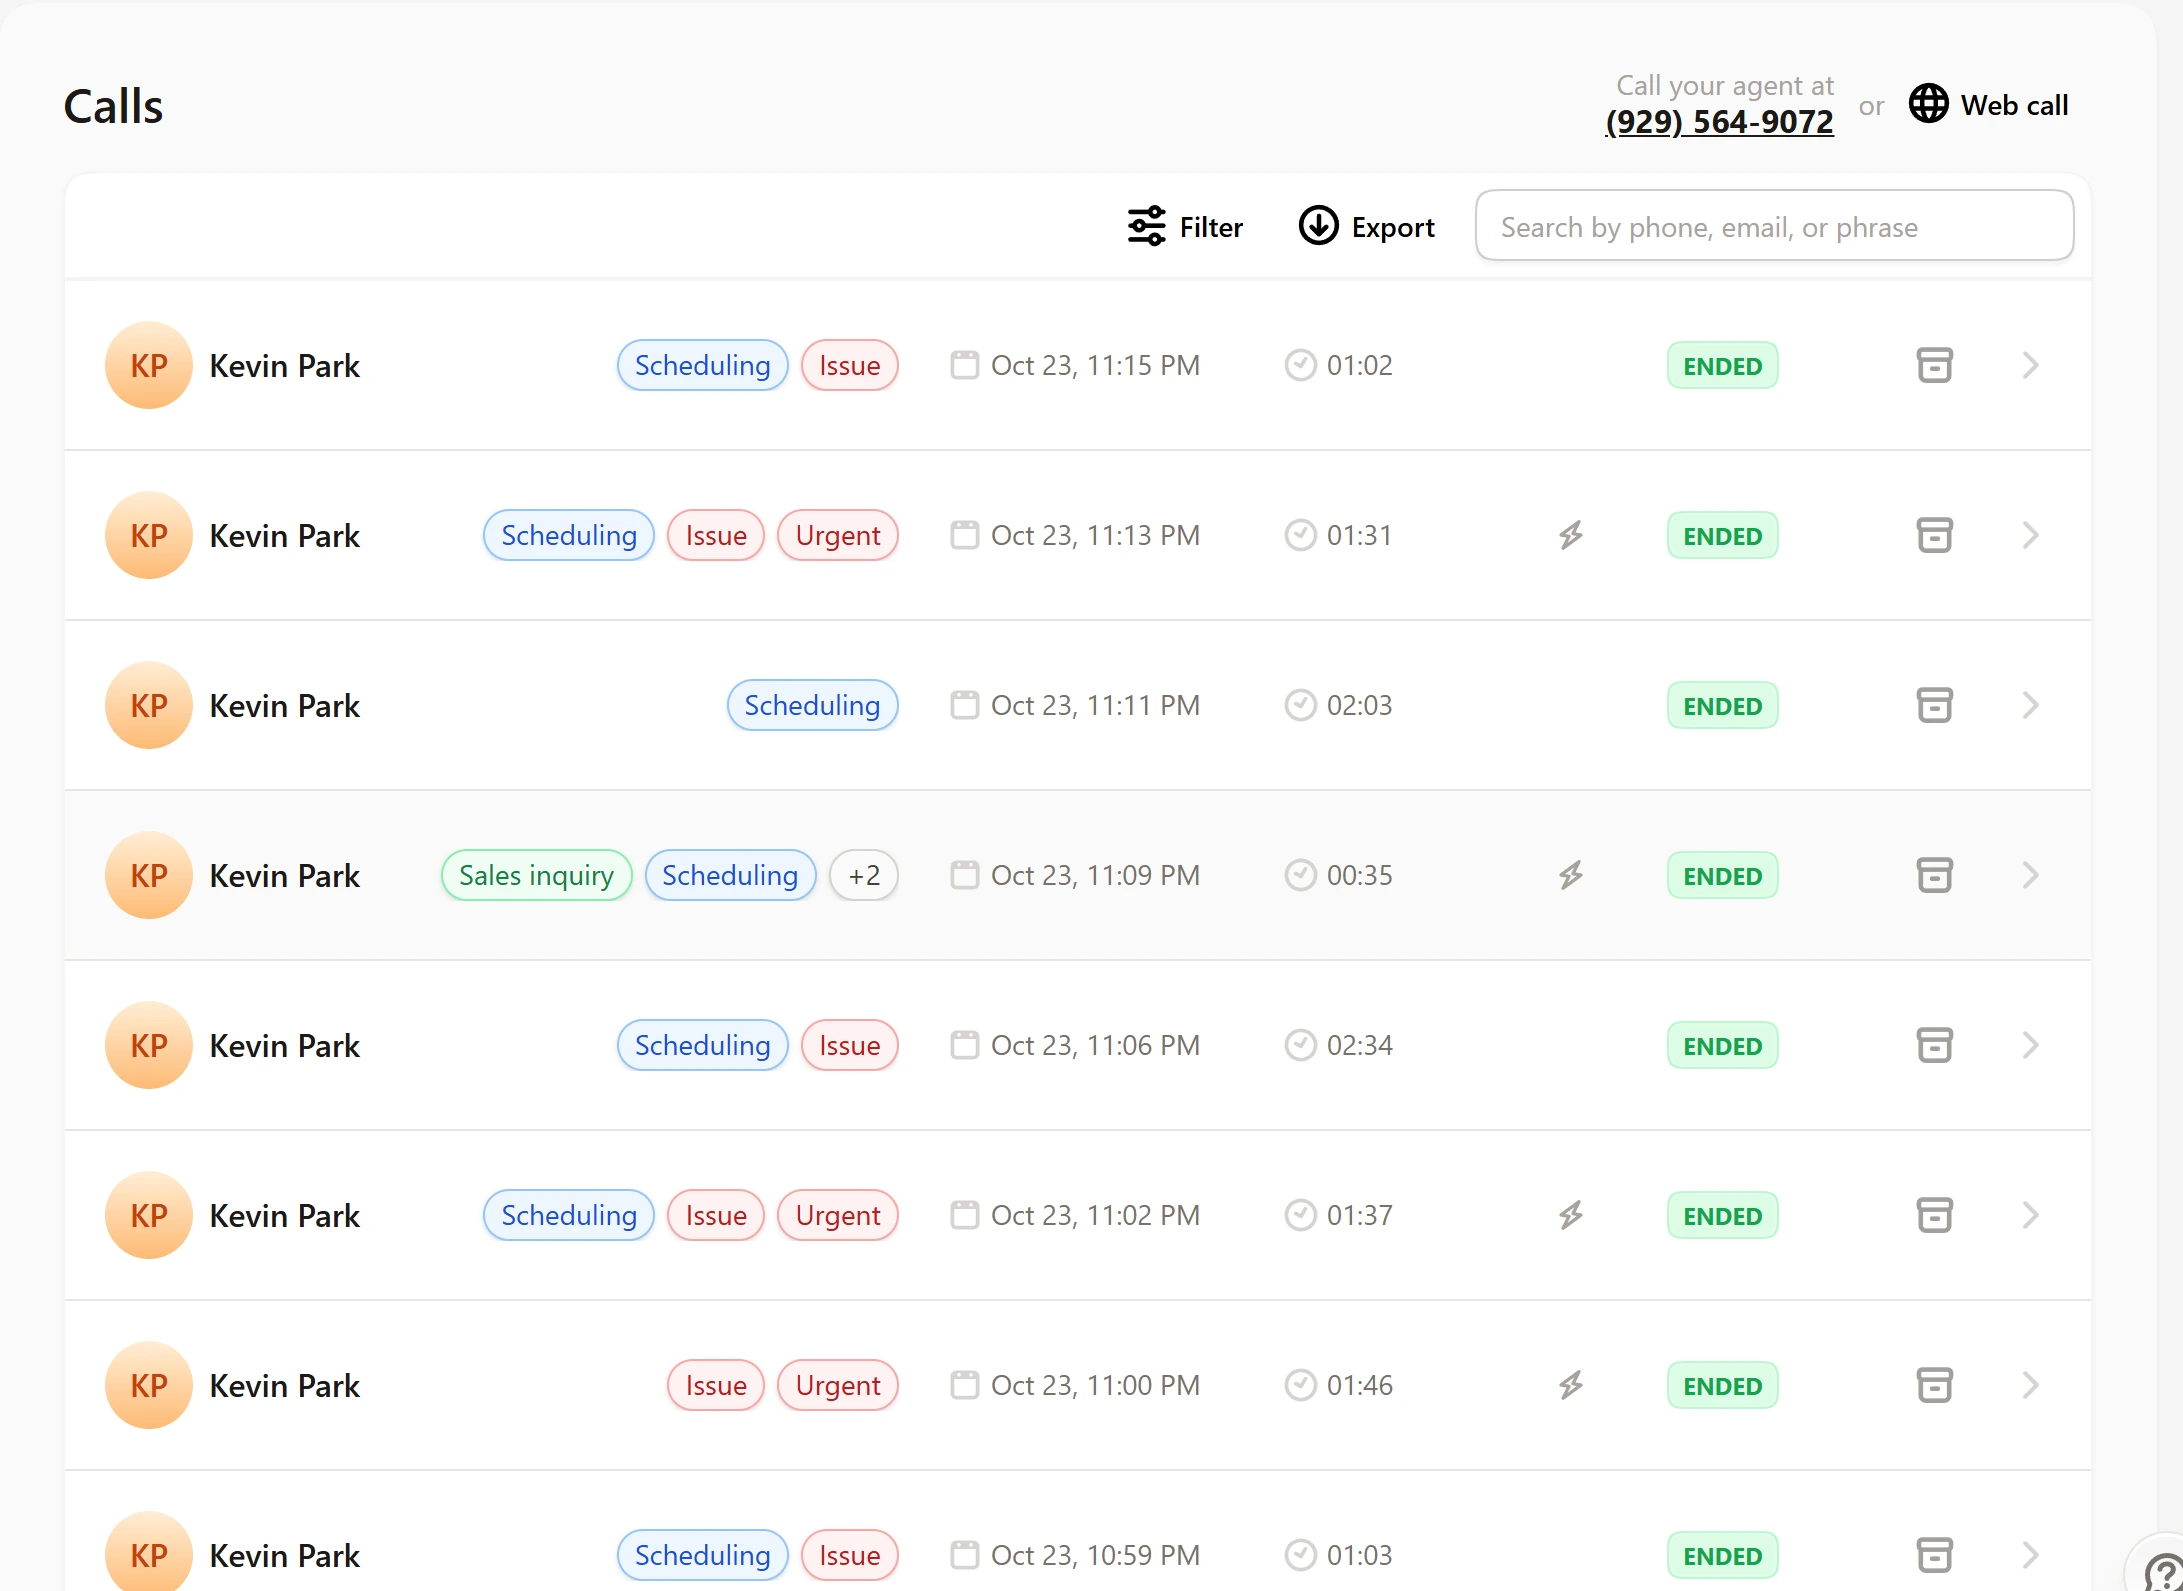
Task: Click the globe Web call icon
Action: (1928, 104)
